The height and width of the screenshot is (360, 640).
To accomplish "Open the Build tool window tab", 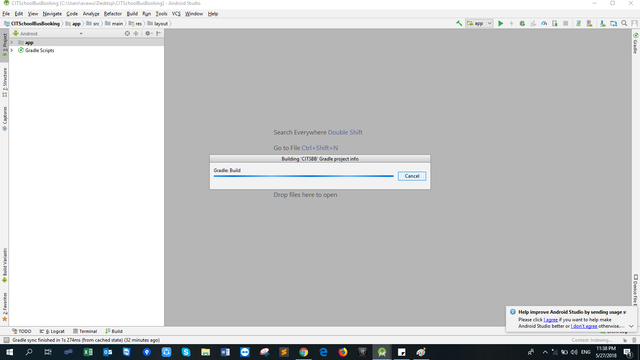I will click(114, 331).
